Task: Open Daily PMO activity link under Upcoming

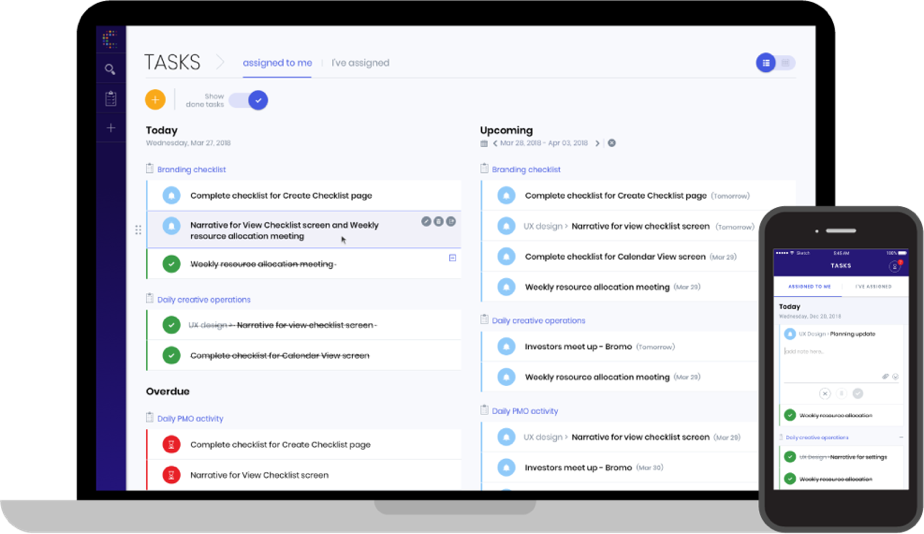Action: 525,411
